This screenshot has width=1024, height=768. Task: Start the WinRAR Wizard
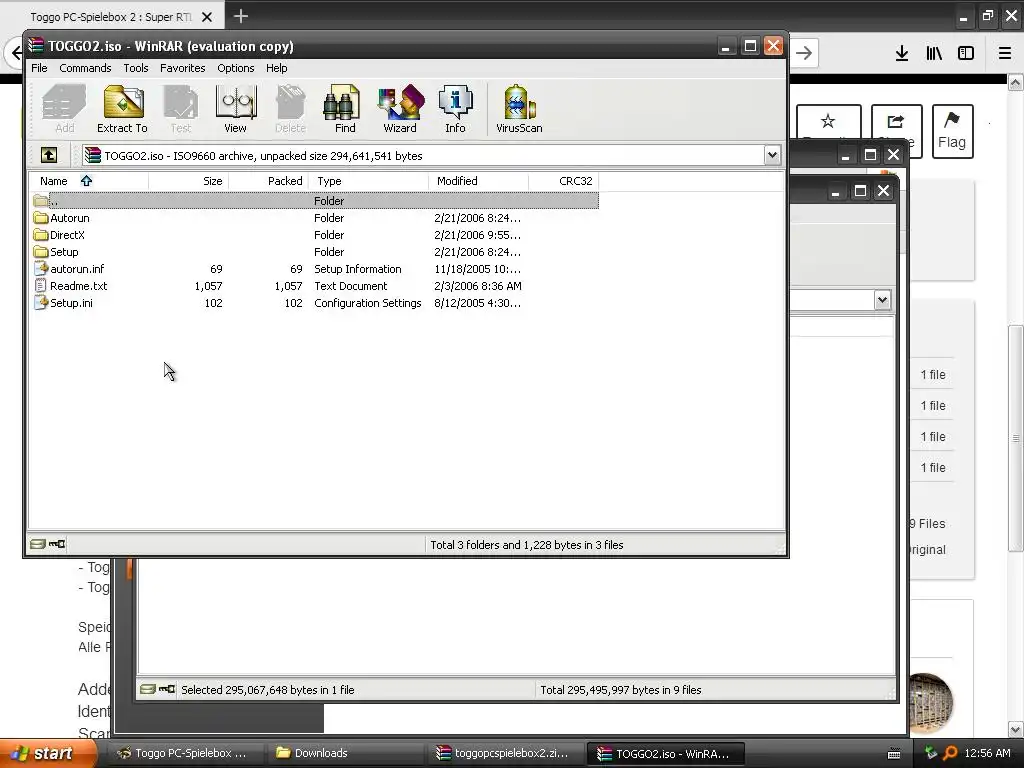coord(400,109)
